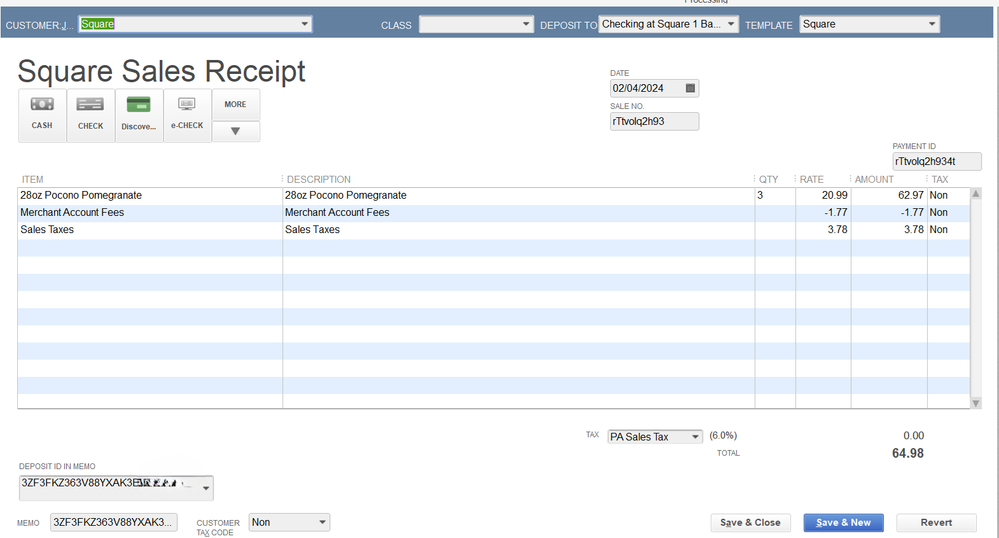Open the Template dropdown
The height and width of the screenshot is (538, 999).
[x=932, y=24]
